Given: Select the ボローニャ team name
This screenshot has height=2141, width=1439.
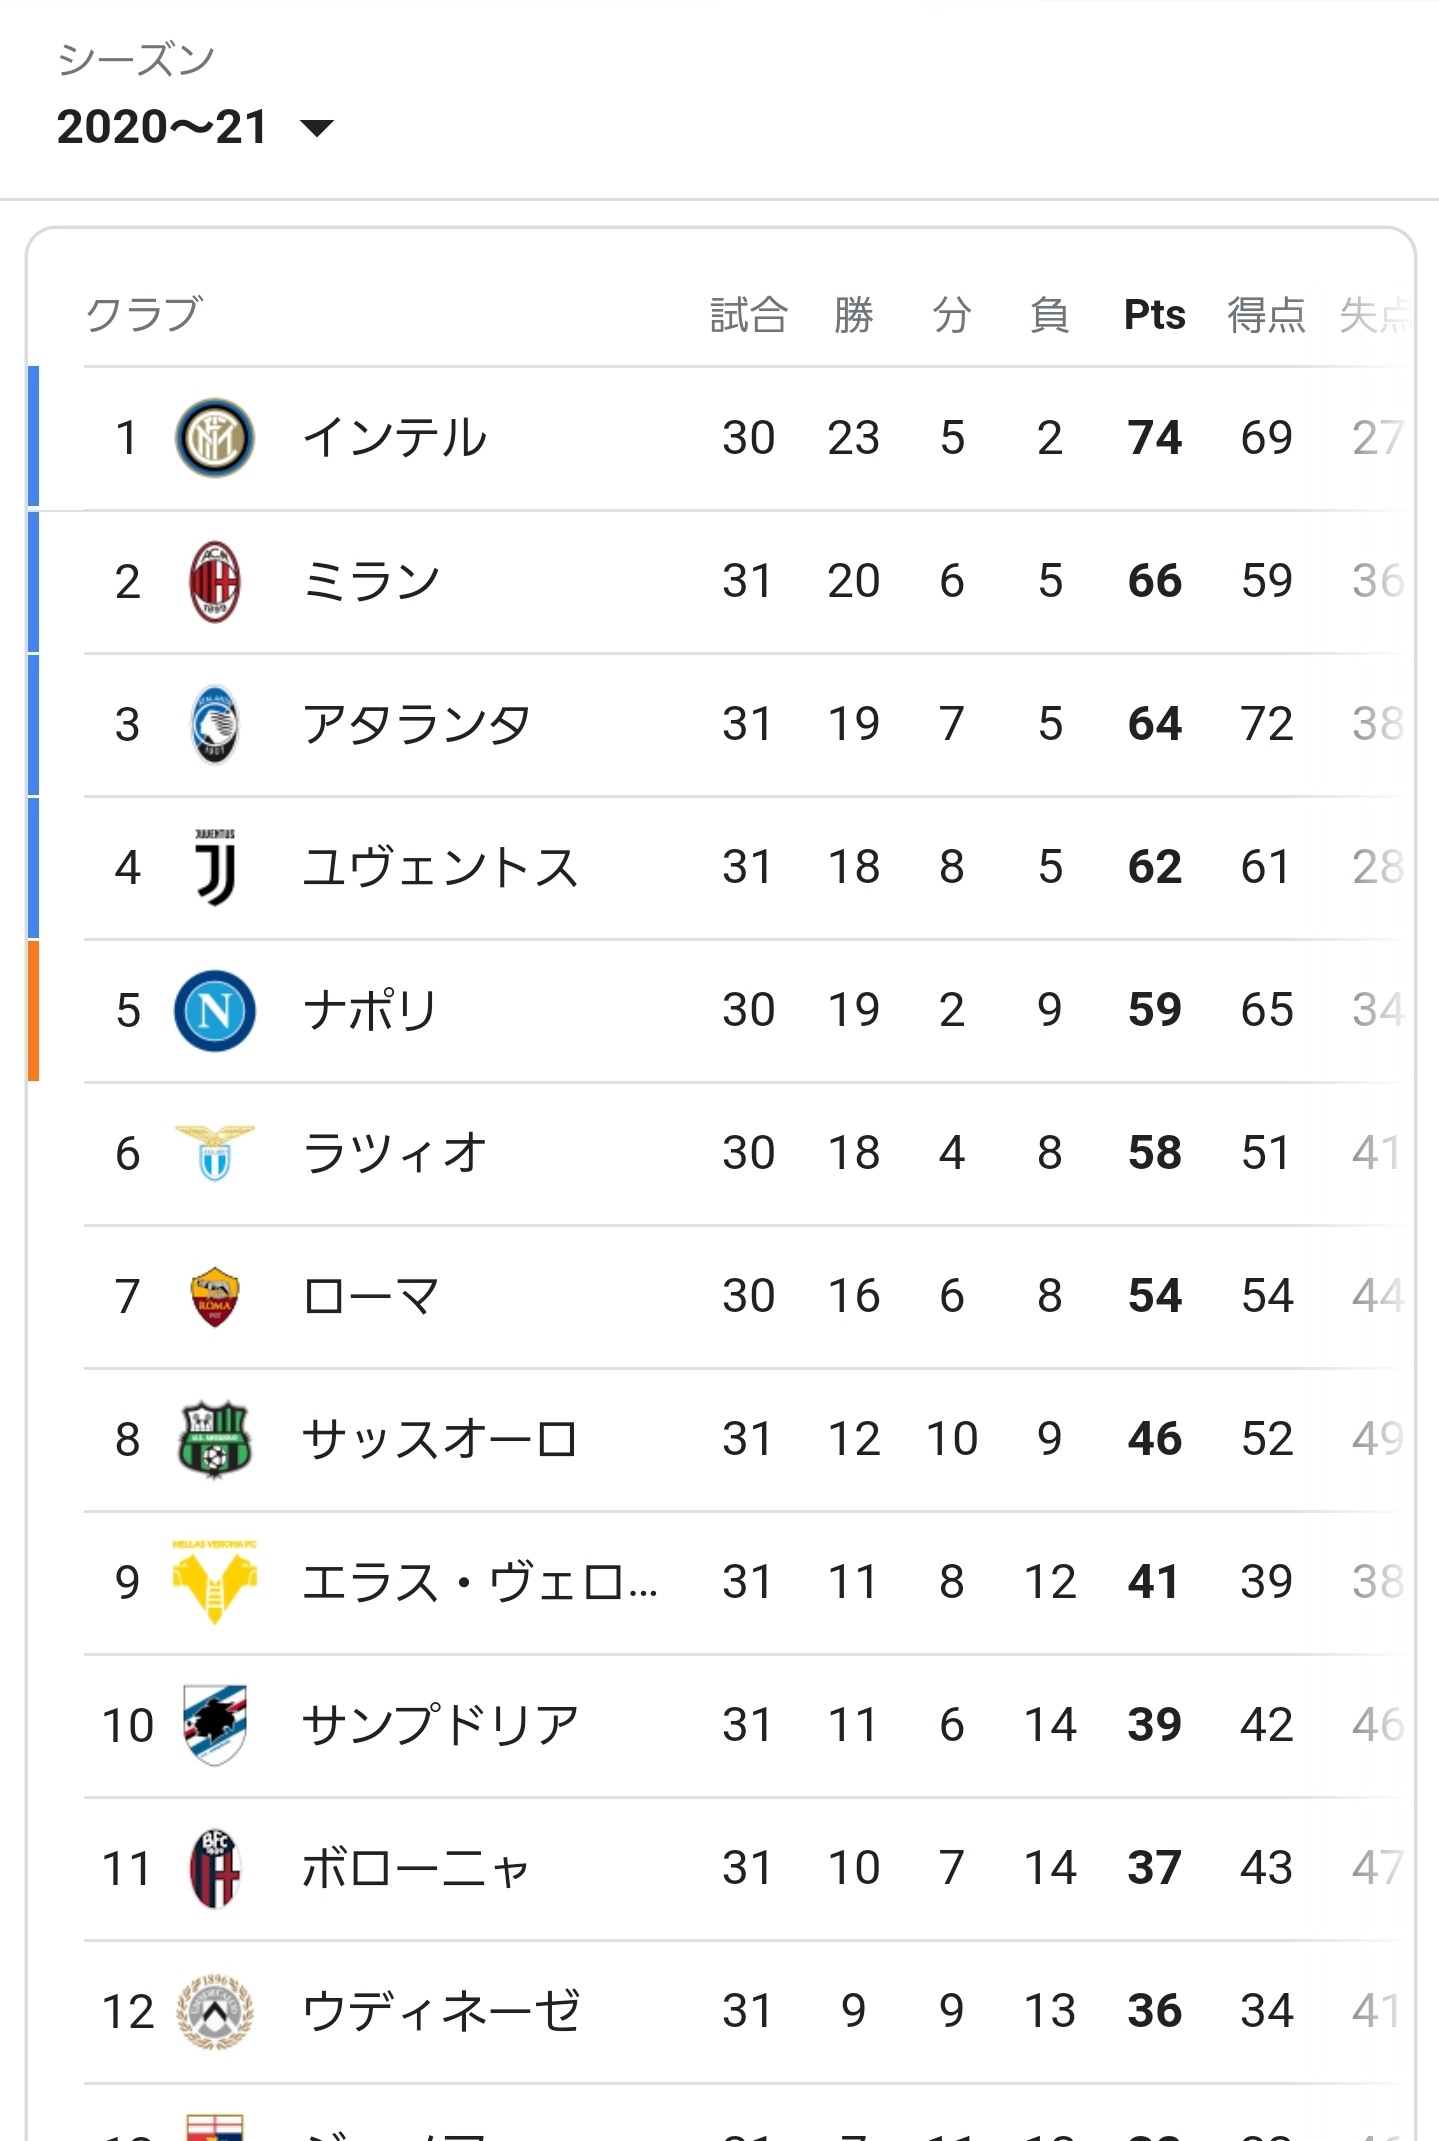Looking at the screenshot, I should 415,1868.
